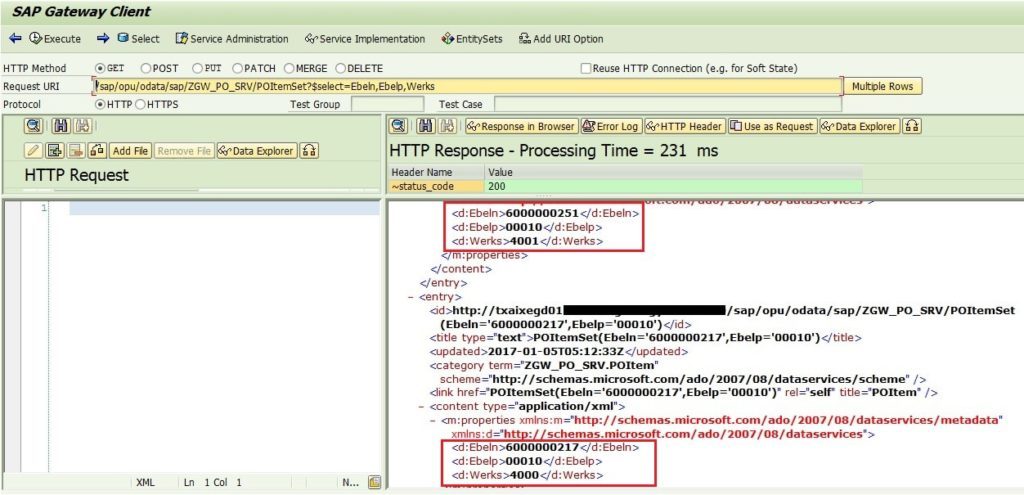Open EntitySets from the toolbar

pos(472,39)
